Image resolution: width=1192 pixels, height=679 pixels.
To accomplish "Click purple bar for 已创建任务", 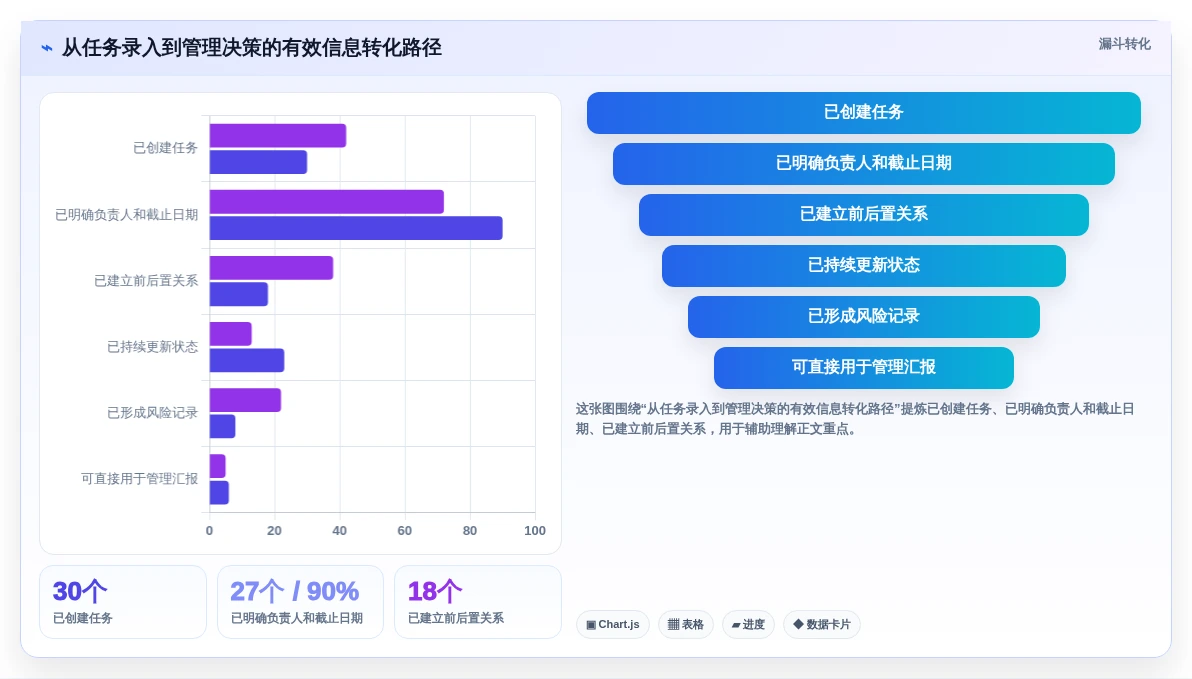I will (x=277, y=135).
